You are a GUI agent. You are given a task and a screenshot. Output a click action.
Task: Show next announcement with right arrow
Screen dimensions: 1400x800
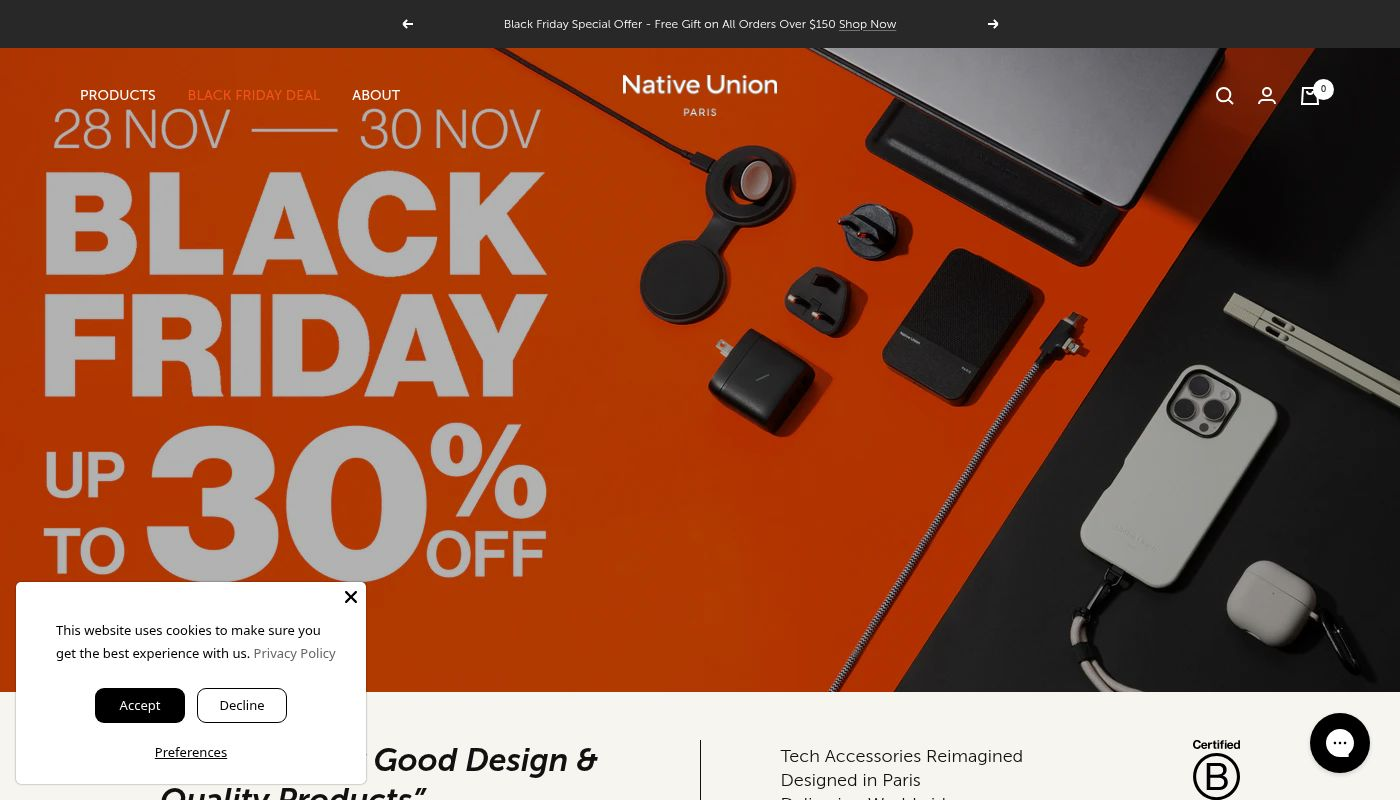[x=993, y=24]
